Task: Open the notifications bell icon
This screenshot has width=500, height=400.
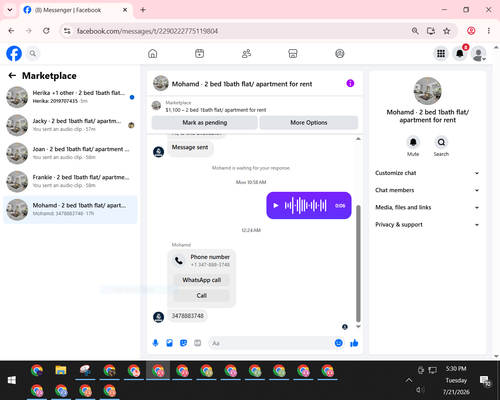Action: [460, 53]
